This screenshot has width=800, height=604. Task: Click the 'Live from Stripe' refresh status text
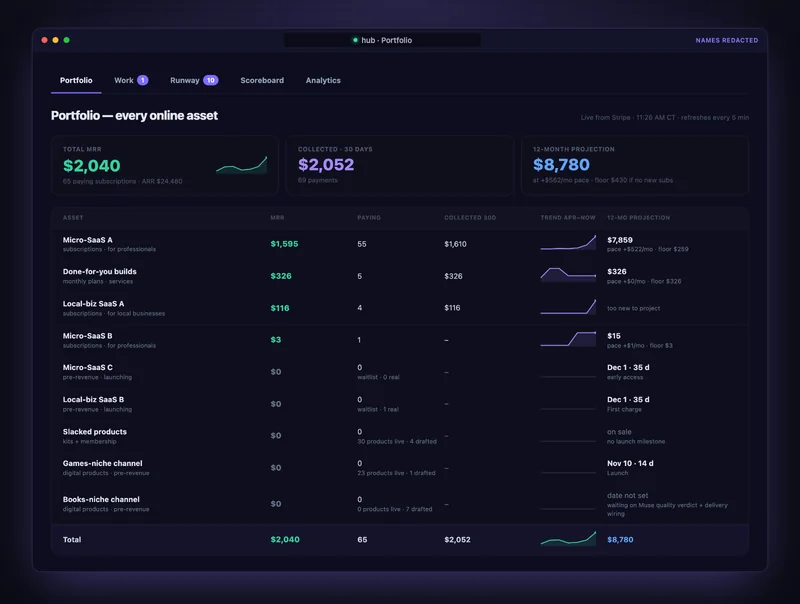click(665, 117)
